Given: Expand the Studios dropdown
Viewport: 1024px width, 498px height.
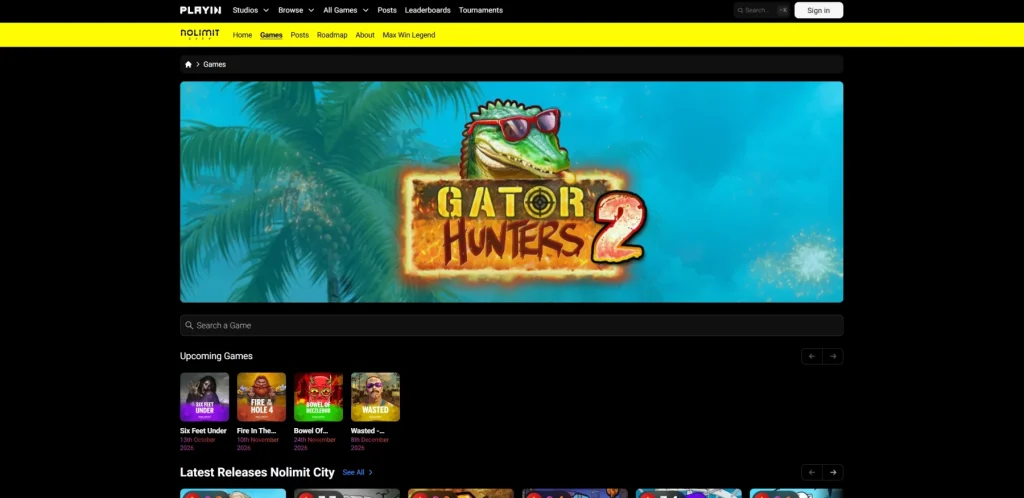Looking at the screenshot, I should pos(251,10).
